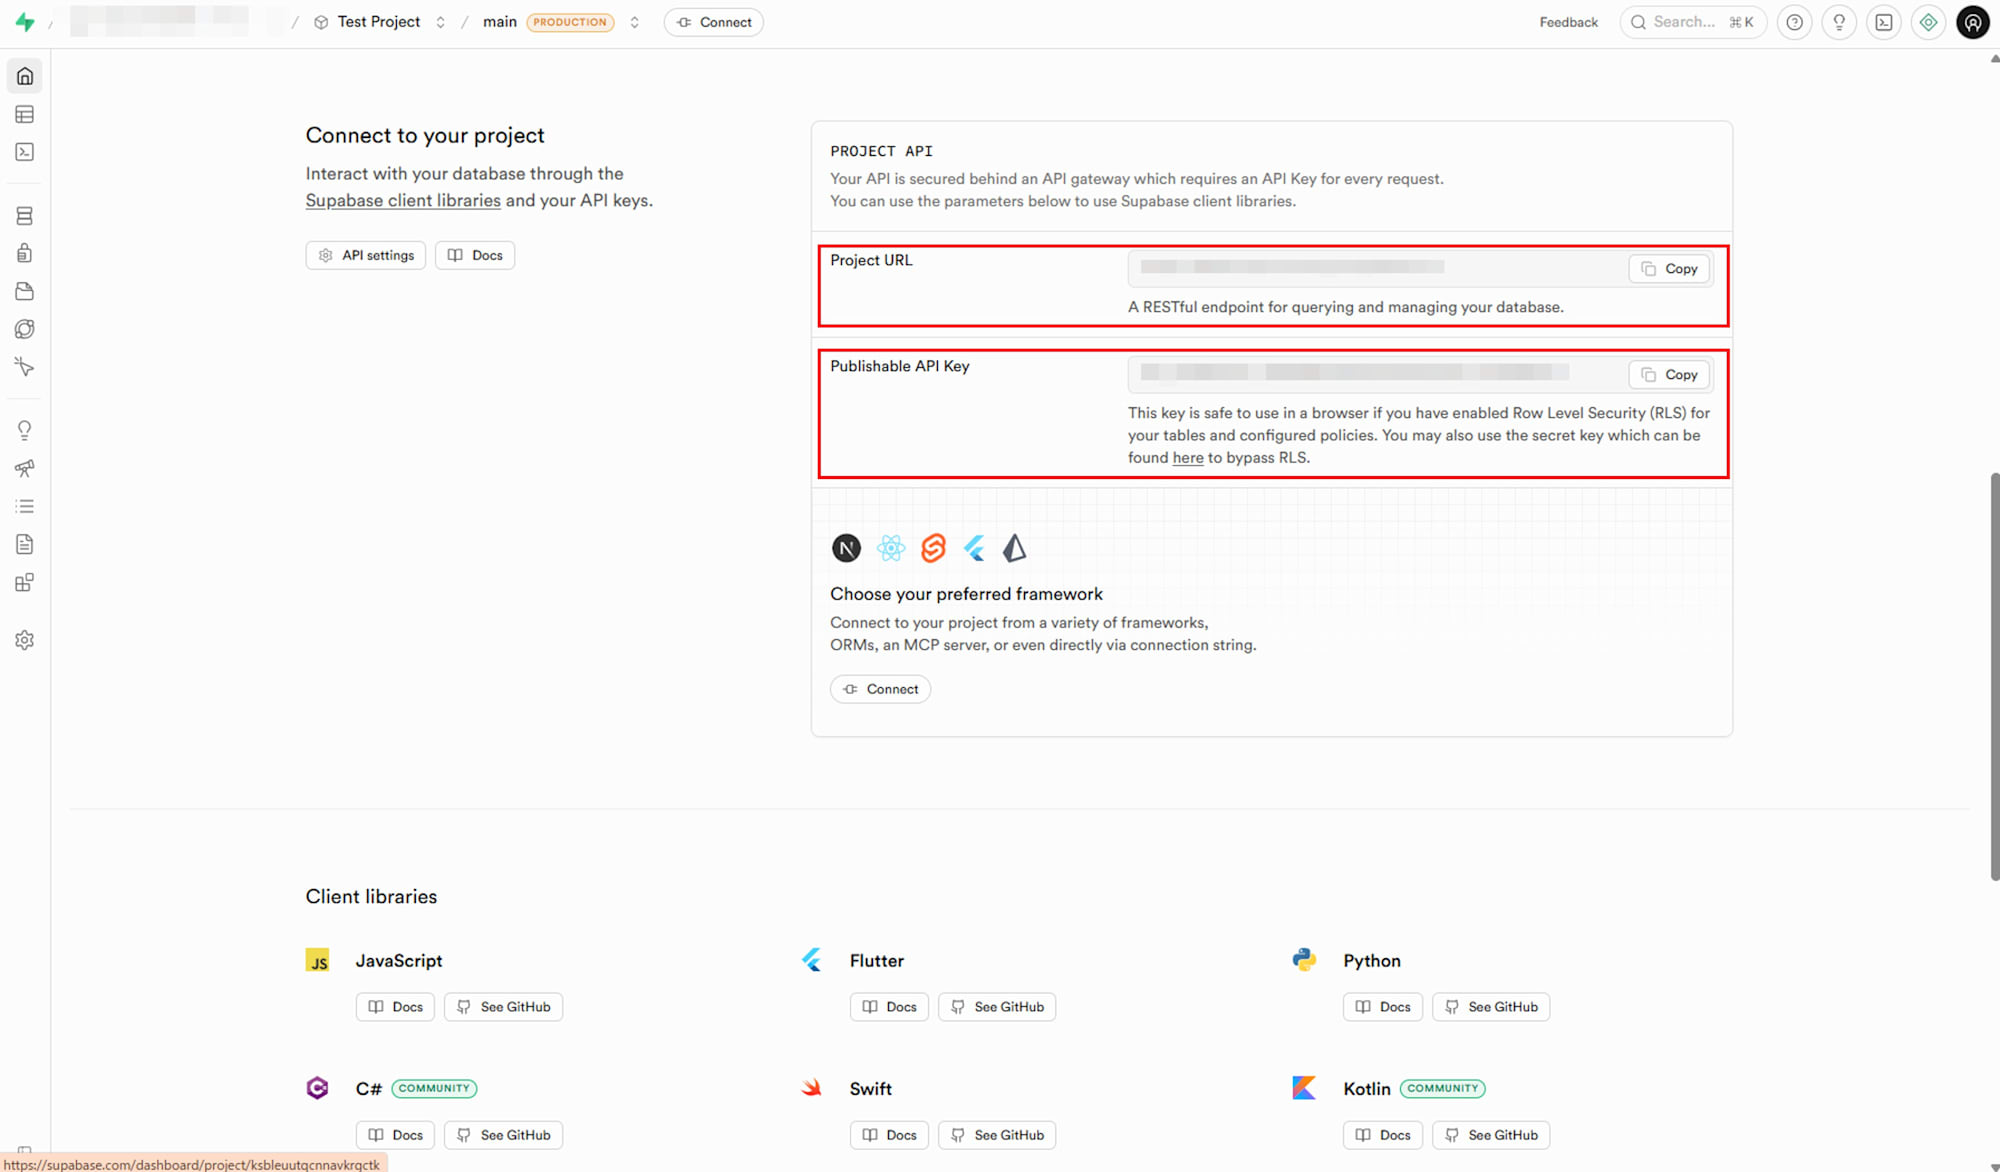Open Storage folder icon in sidebar
Screen dimensions: 2000x1172
25,292
